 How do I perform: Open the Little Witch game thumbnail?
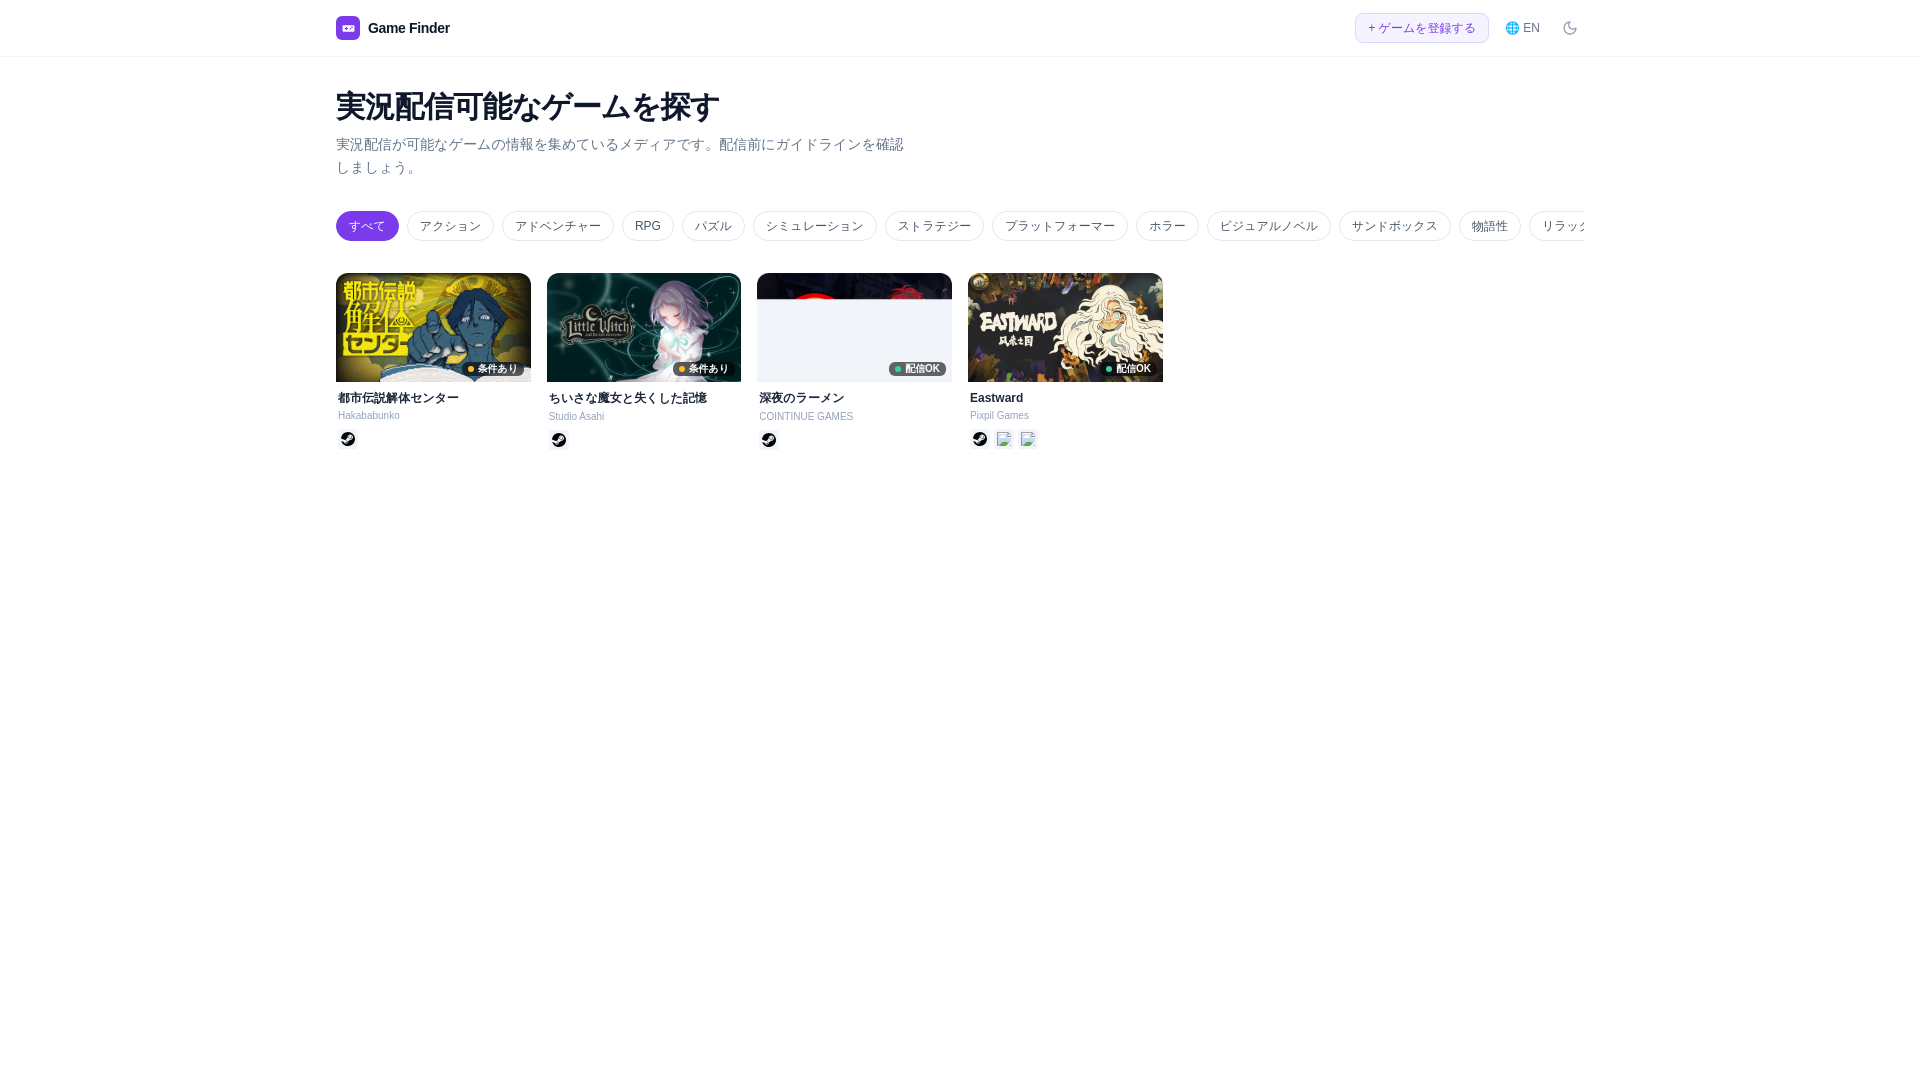644,327
